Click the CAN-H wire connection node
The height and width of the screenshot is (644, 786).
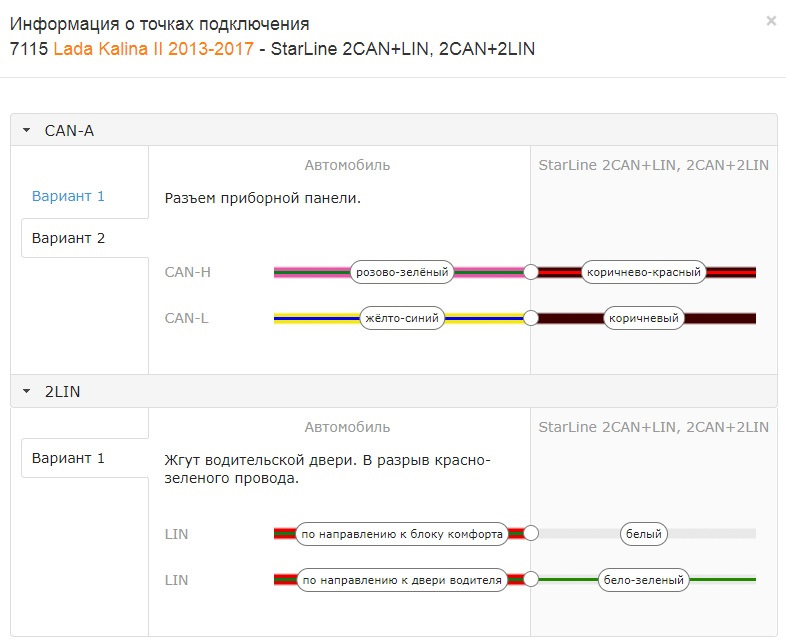(531, 271)
